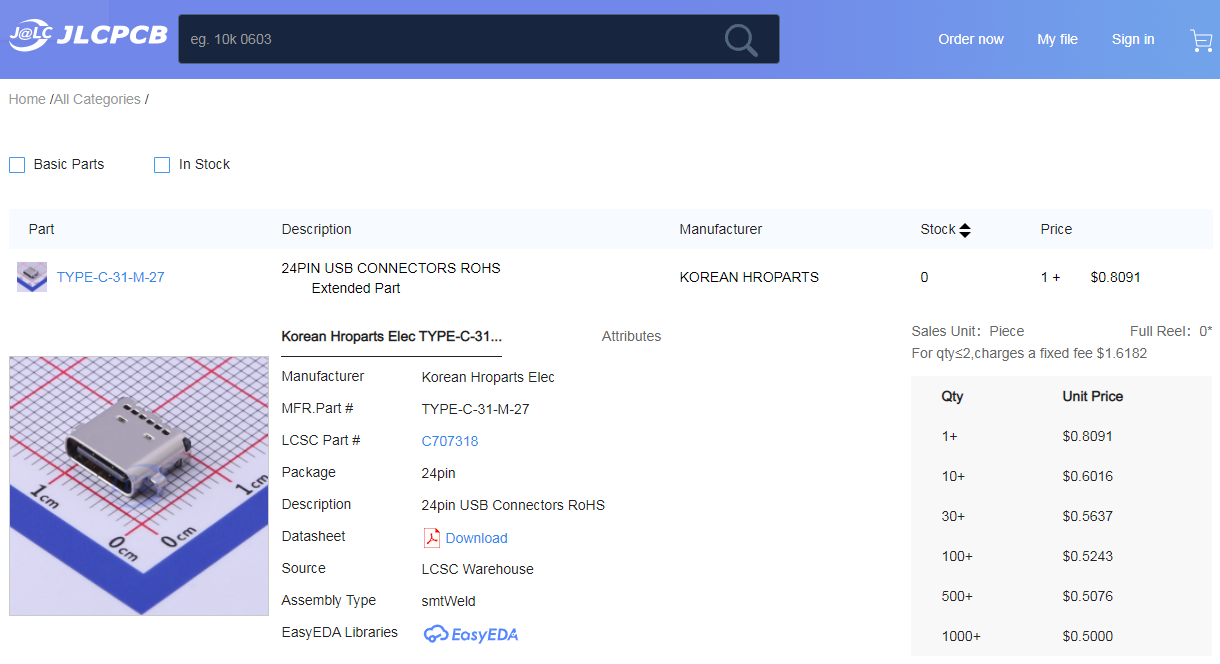Screen dimensions: 1220x664
Task: Click KOREAN HROPARTS manufacturer cell
Action: [749, 277]
